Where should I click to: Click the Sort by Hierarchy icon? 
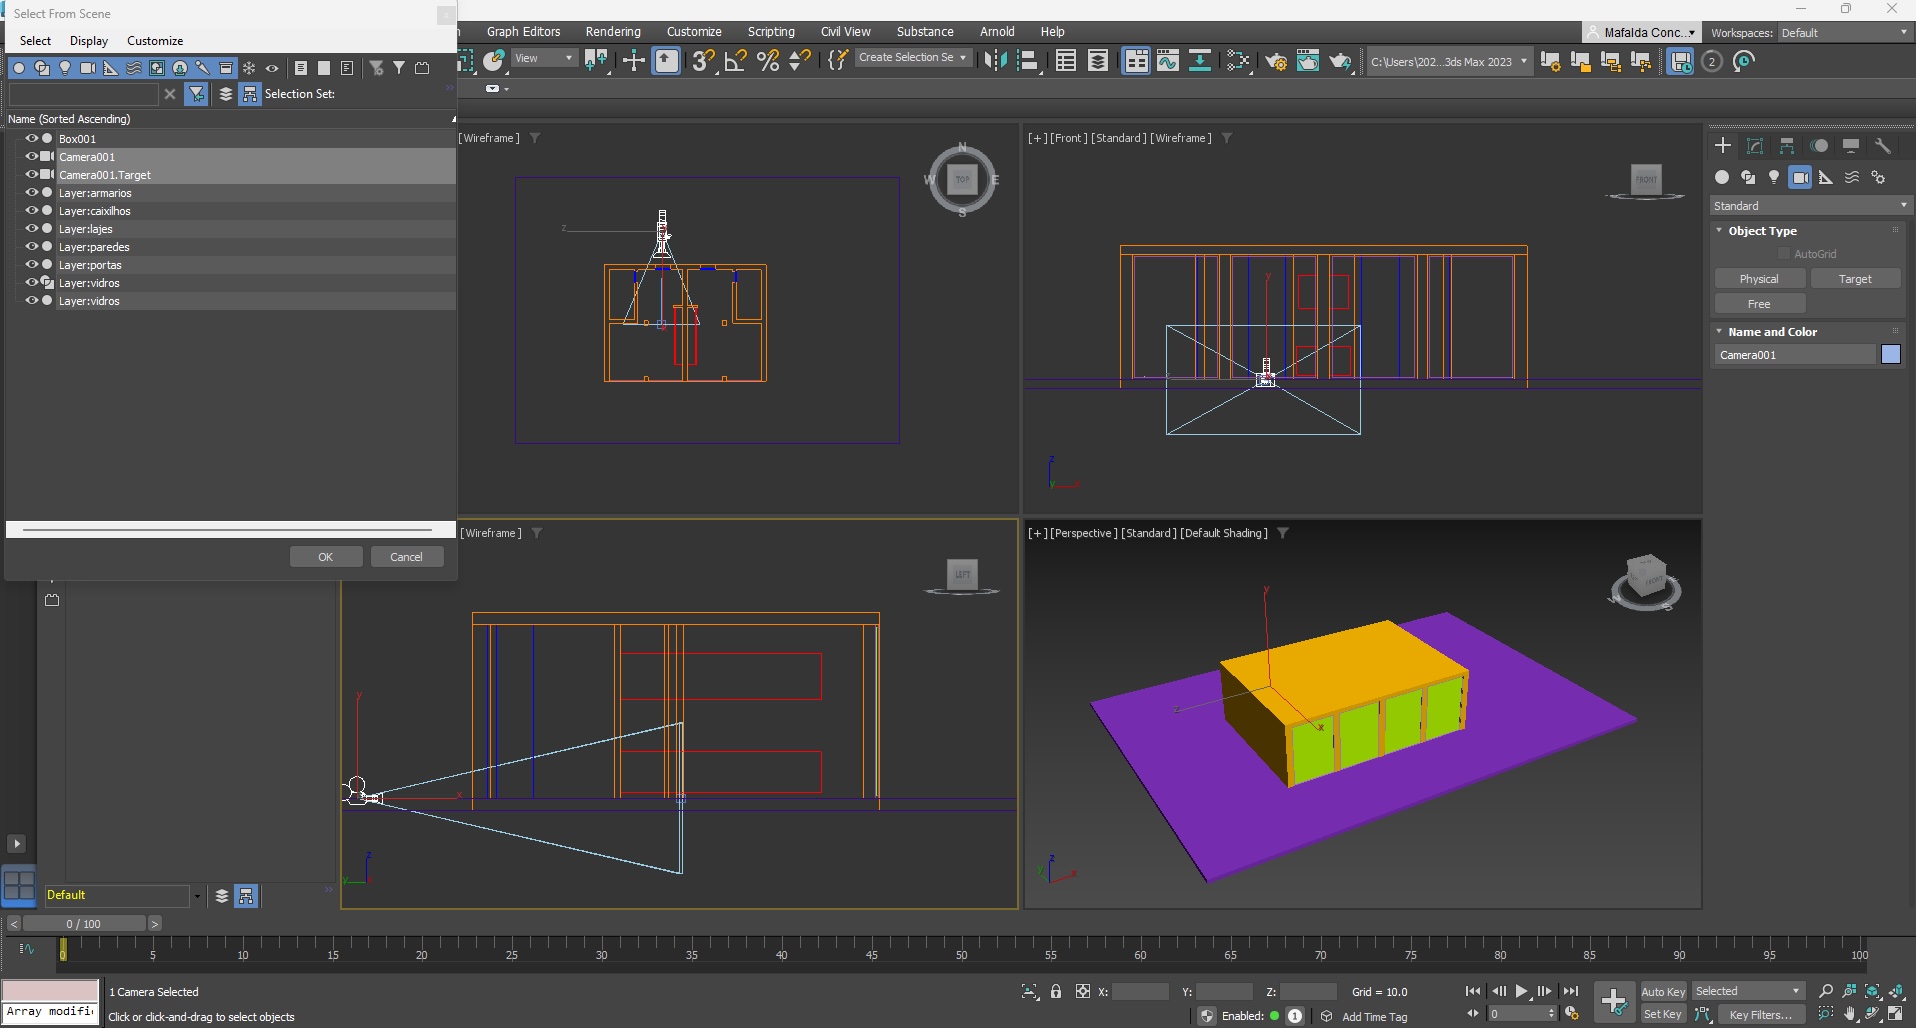tap(250, 94)
